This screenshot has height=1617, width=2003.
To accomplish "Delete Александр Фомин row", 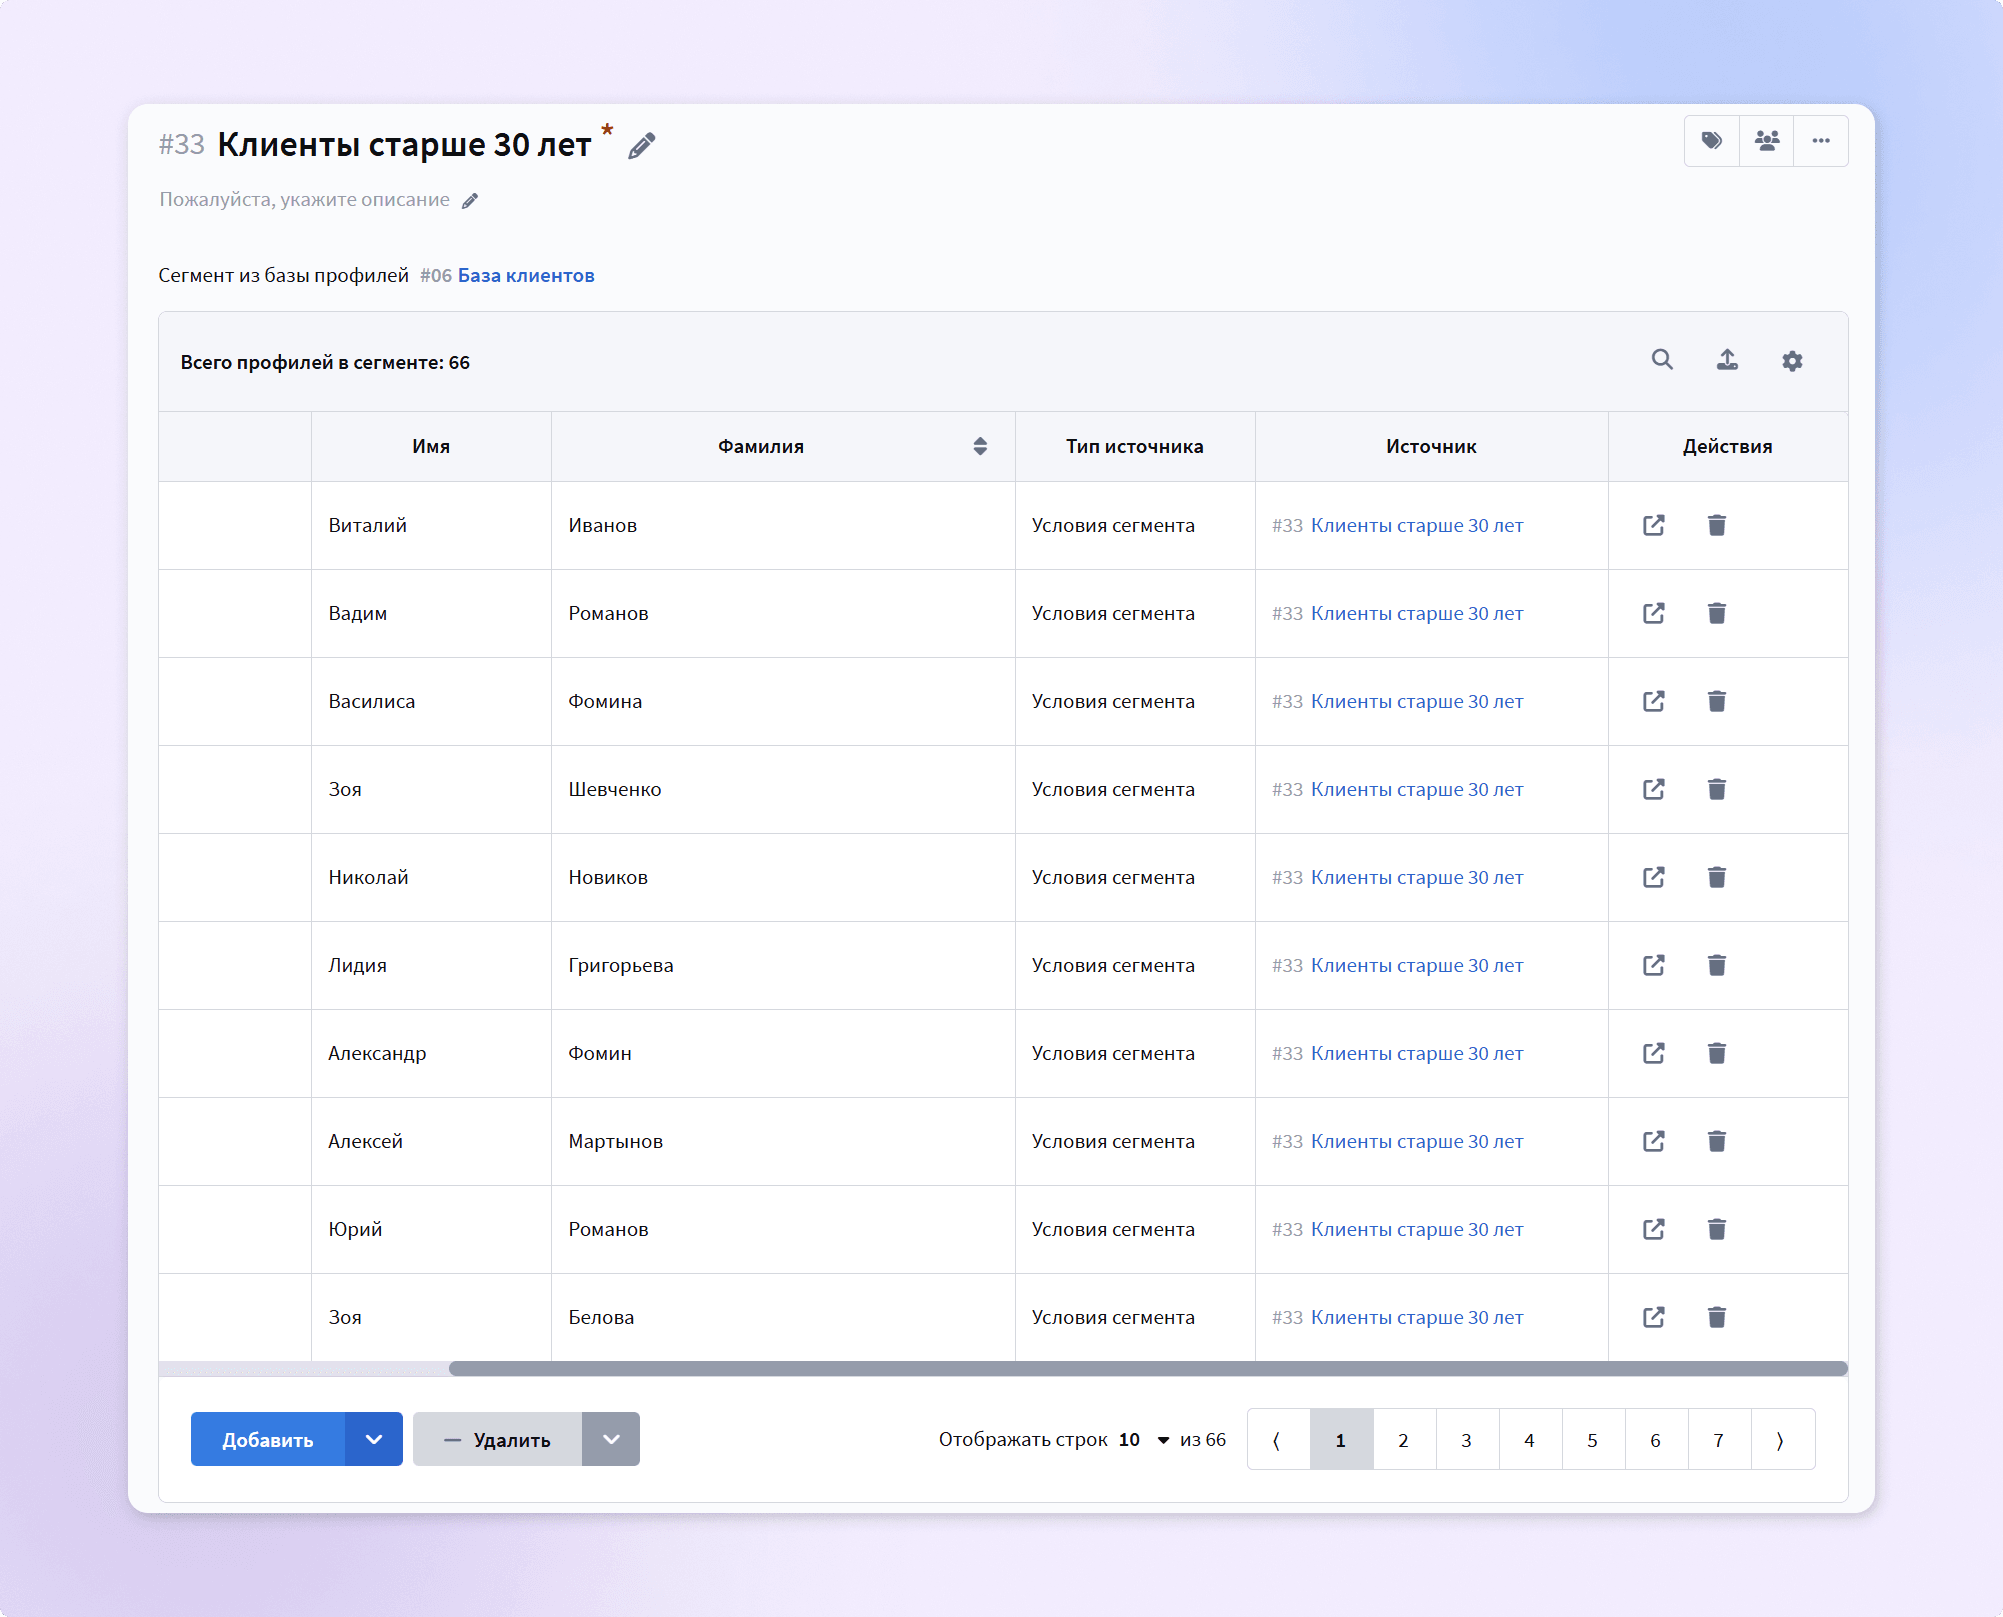I will [1717, 1053].
